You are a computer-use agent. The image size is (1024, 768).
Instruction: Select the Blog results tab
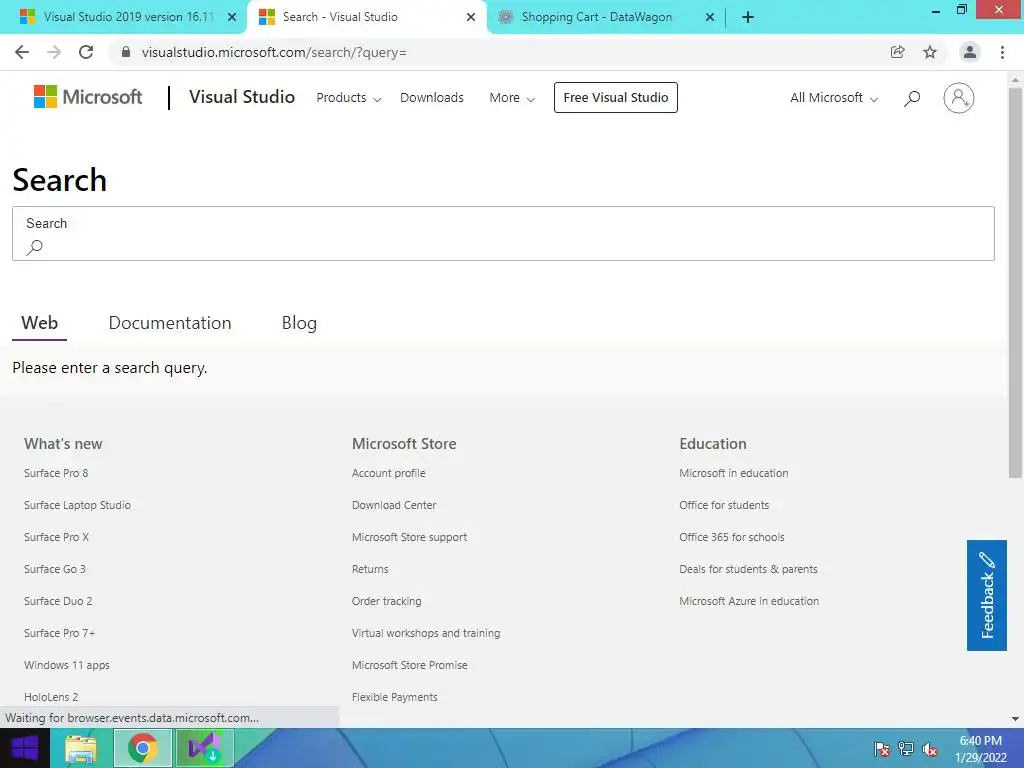(299, 323)
